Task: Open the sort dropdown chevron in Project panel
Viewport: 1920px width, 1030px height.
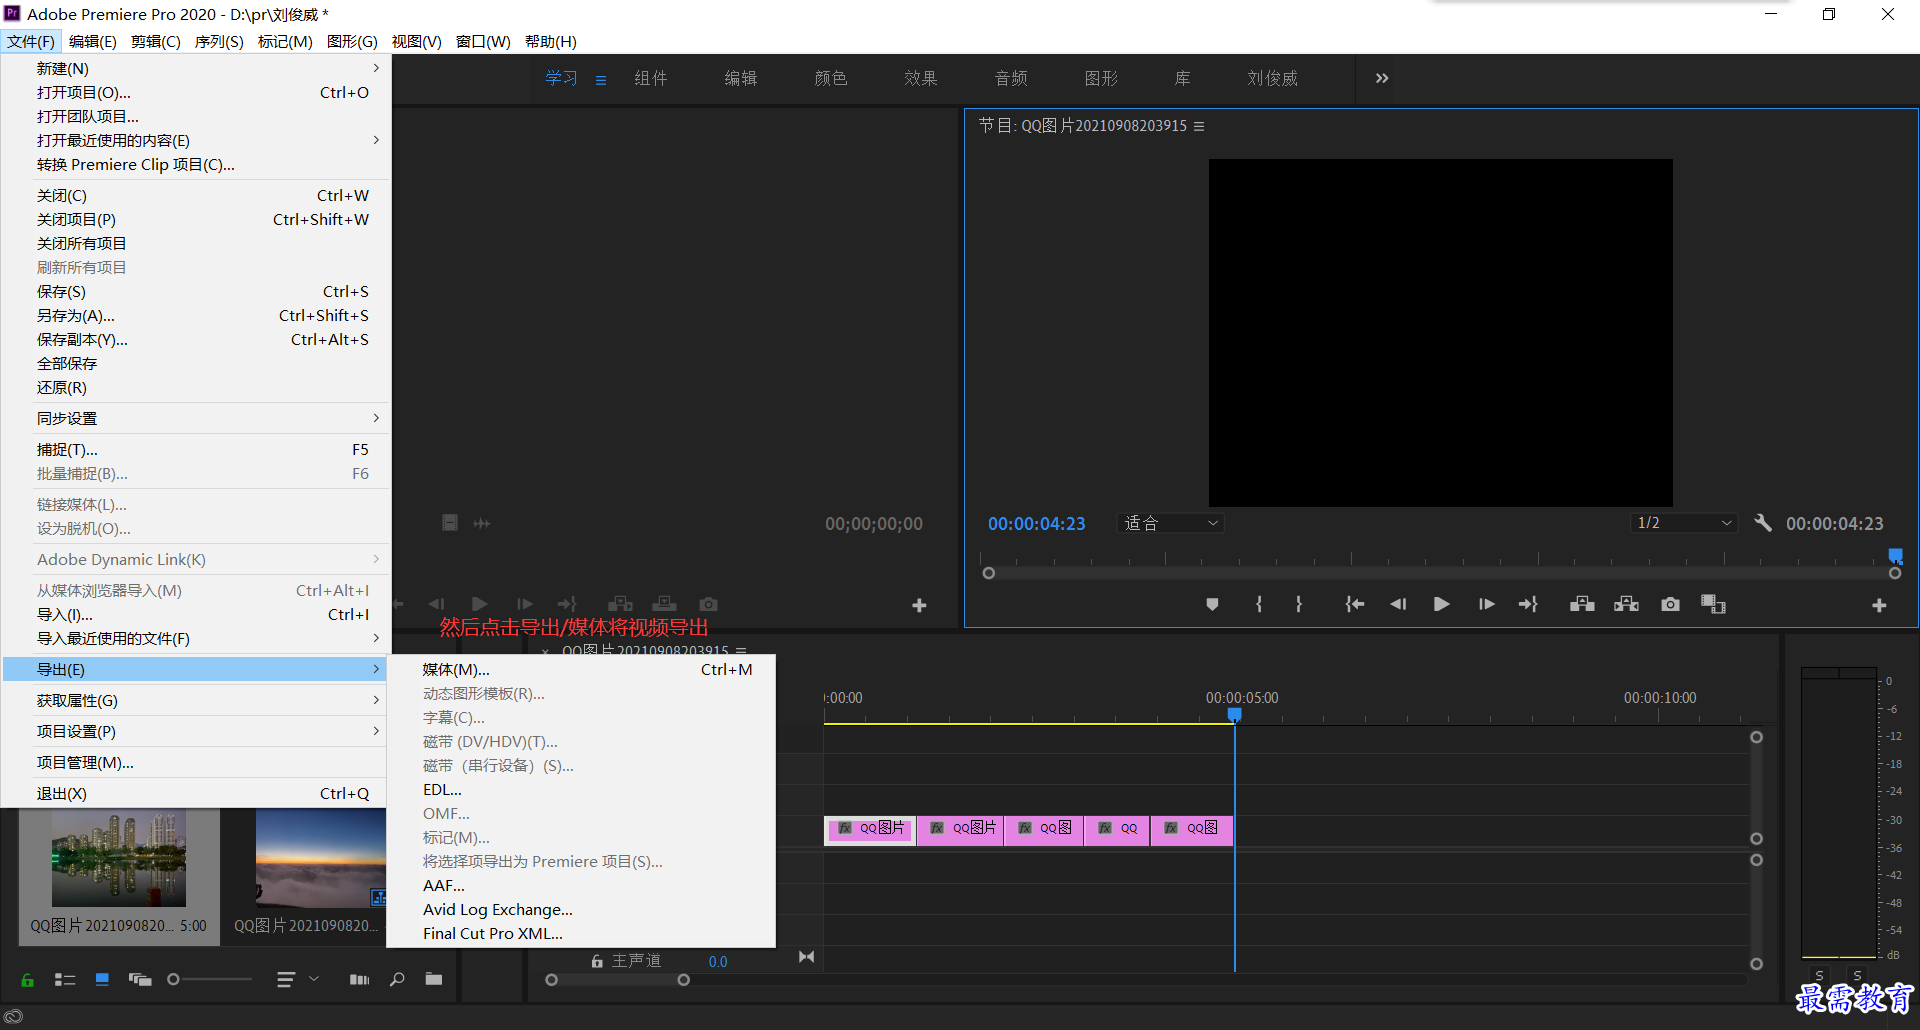Action: coord(314,979)
